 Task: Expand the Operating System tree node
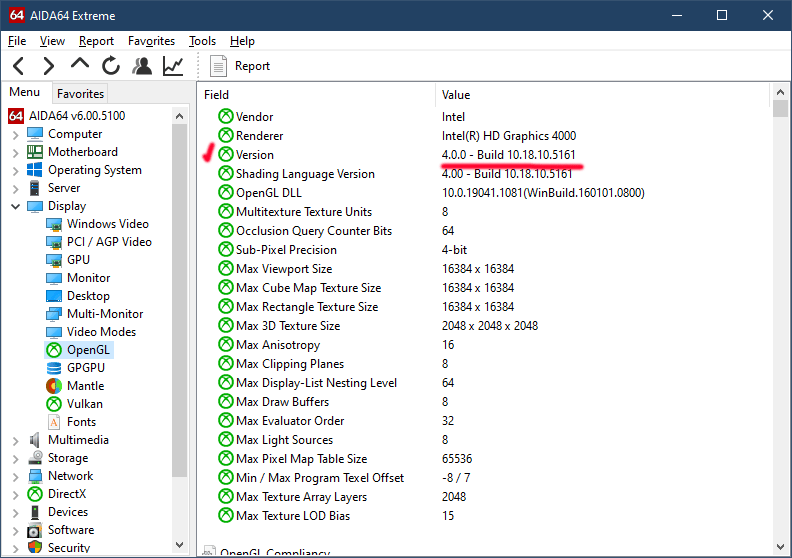[16, 171]
